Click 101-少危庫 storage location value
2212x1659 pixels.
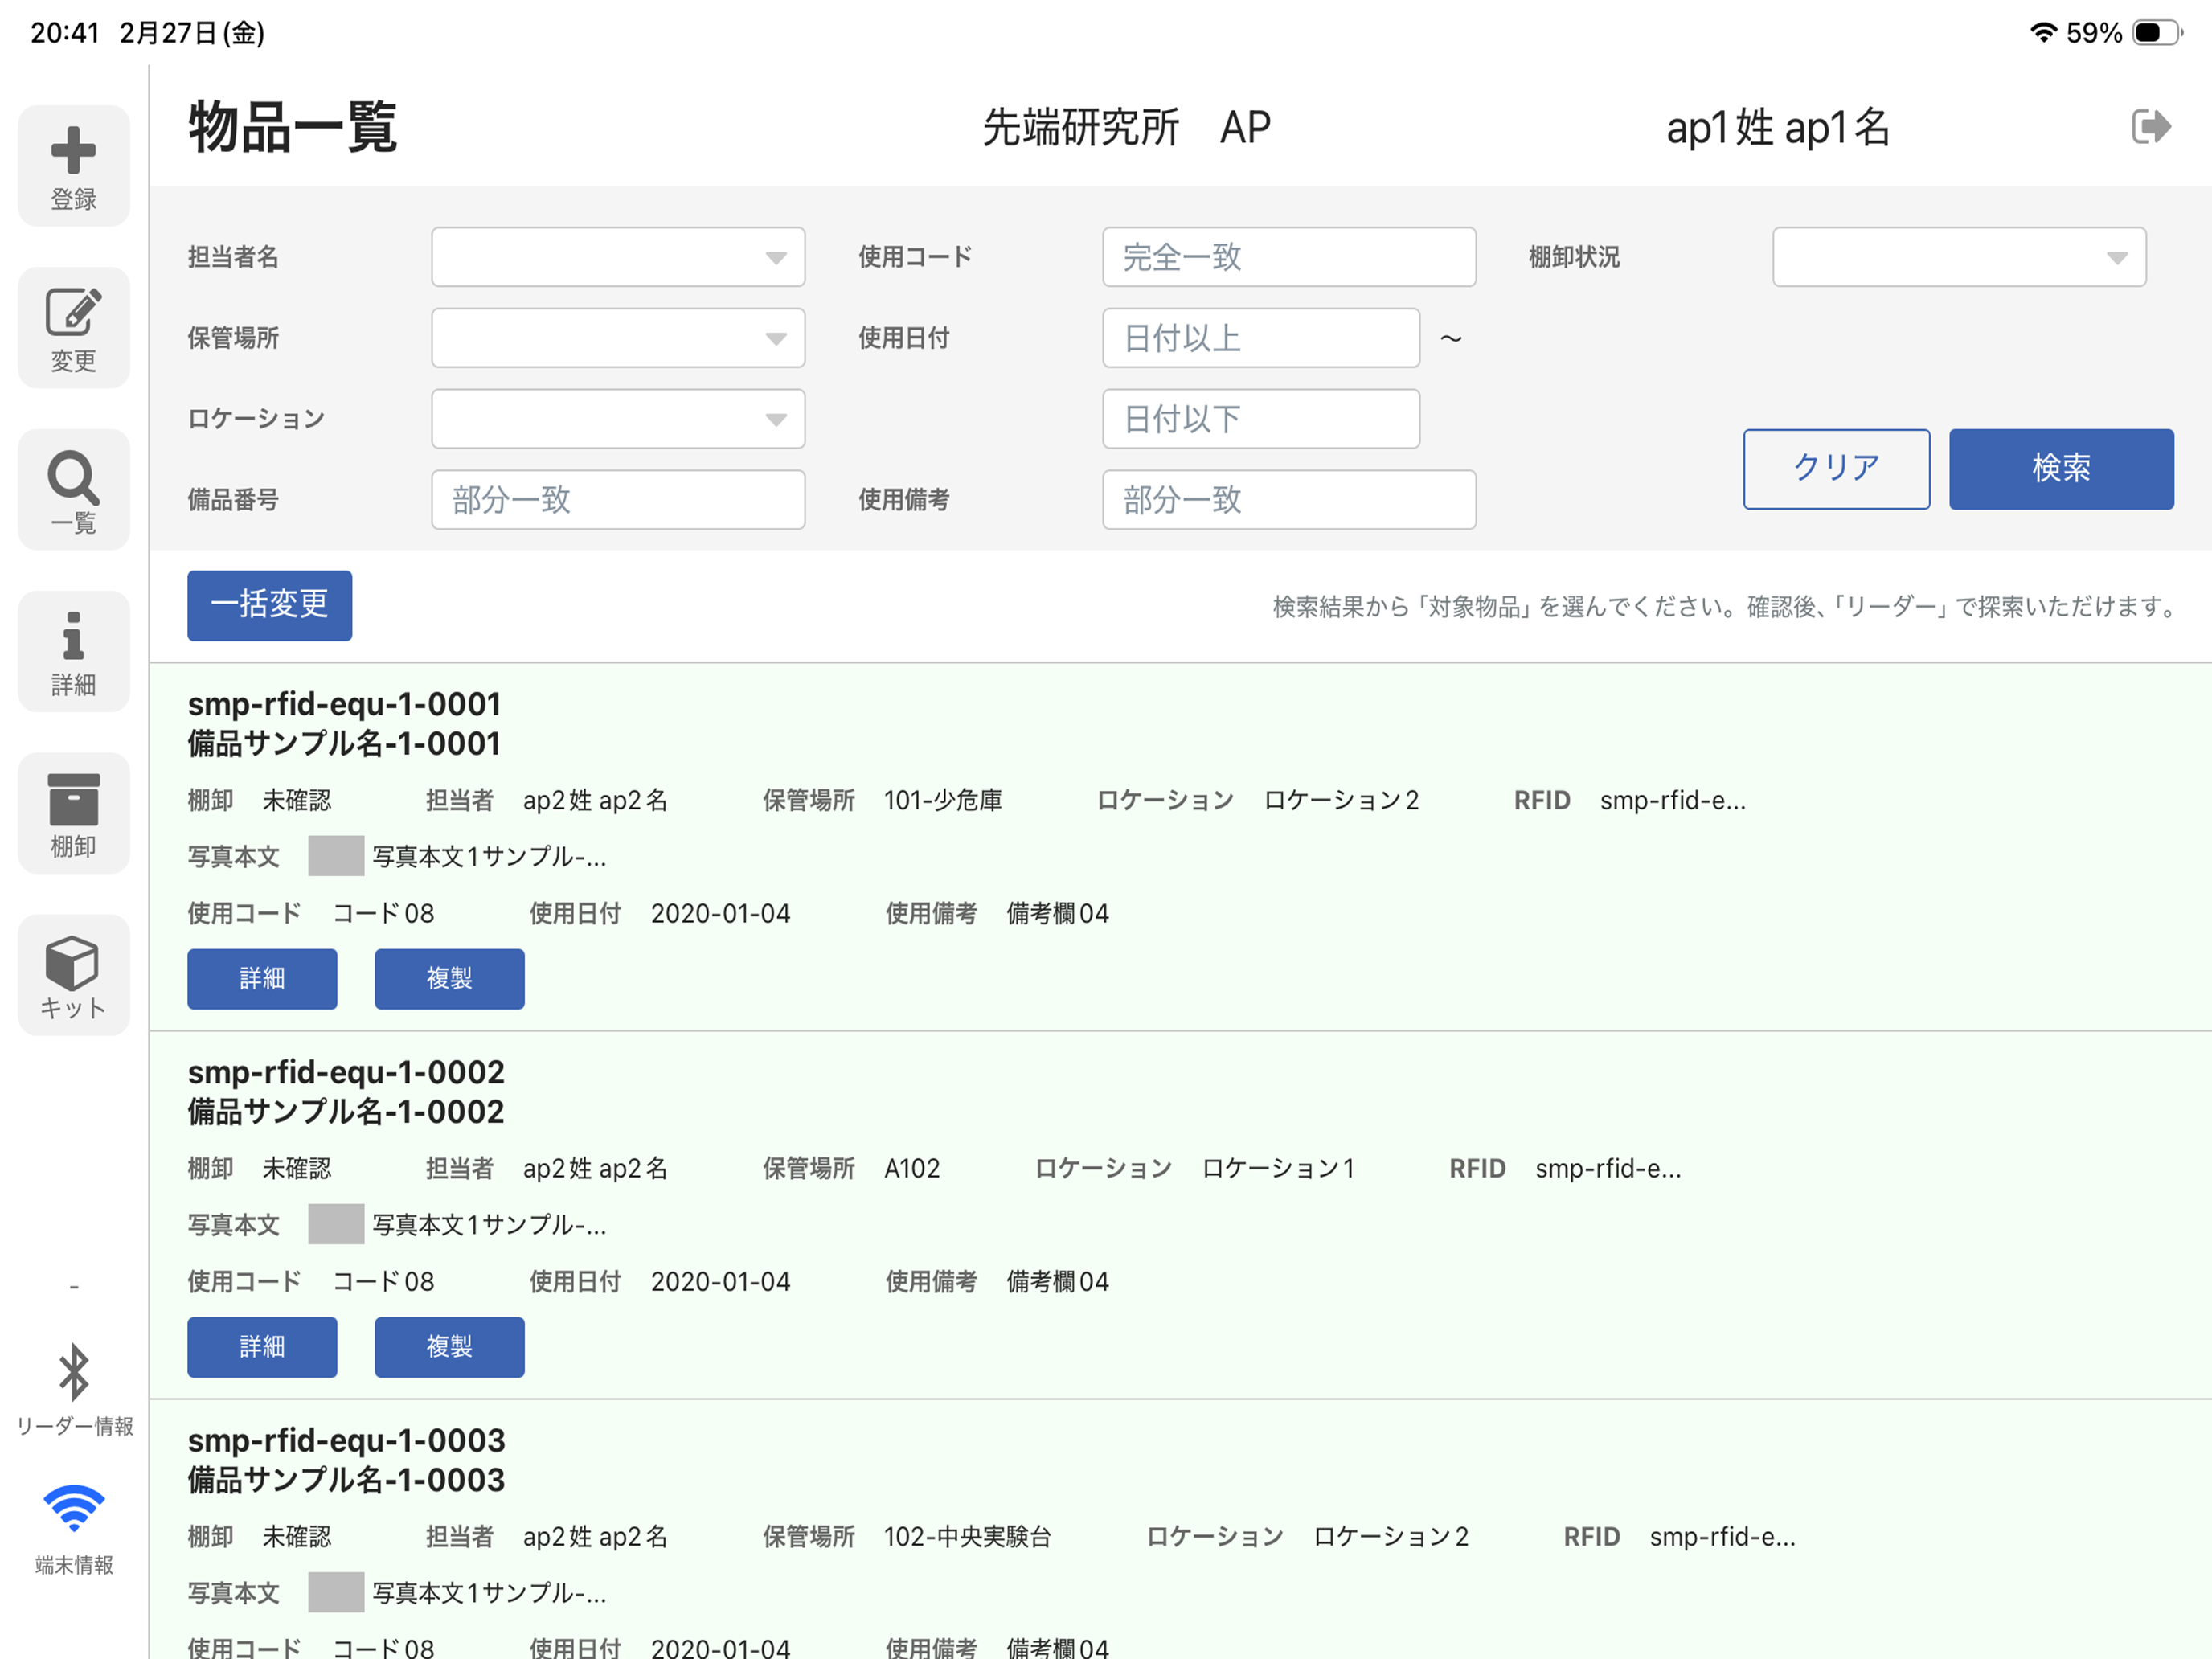[943, 800]
